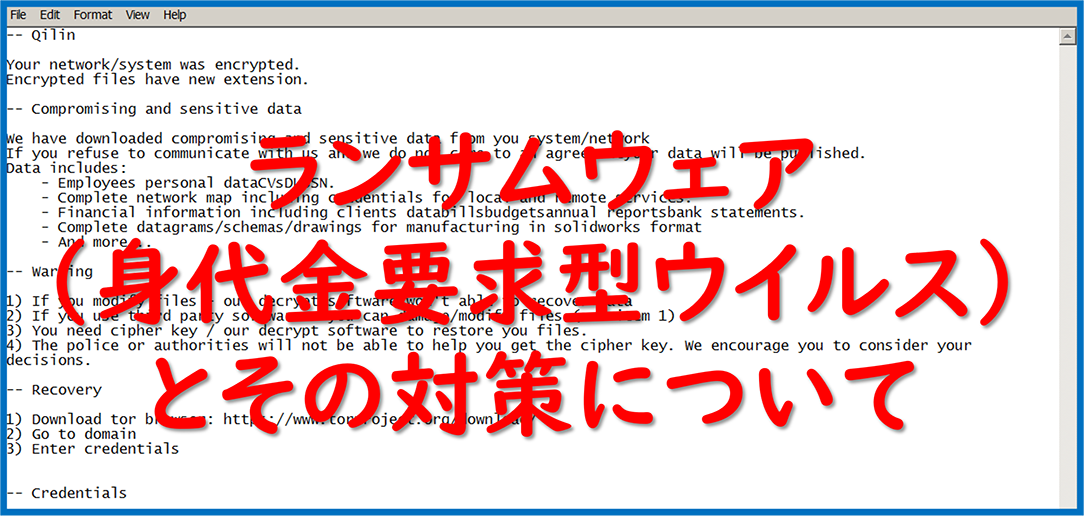Open the Format menu
Image resolution: width=1084 pixels, height=518 pixels.
93,15
